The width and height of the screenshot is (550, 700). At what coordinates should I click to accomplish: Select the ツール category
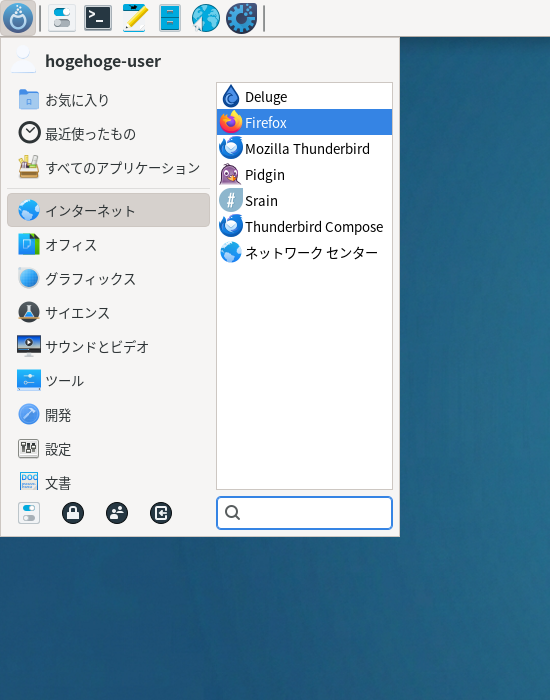click(108, 380)
